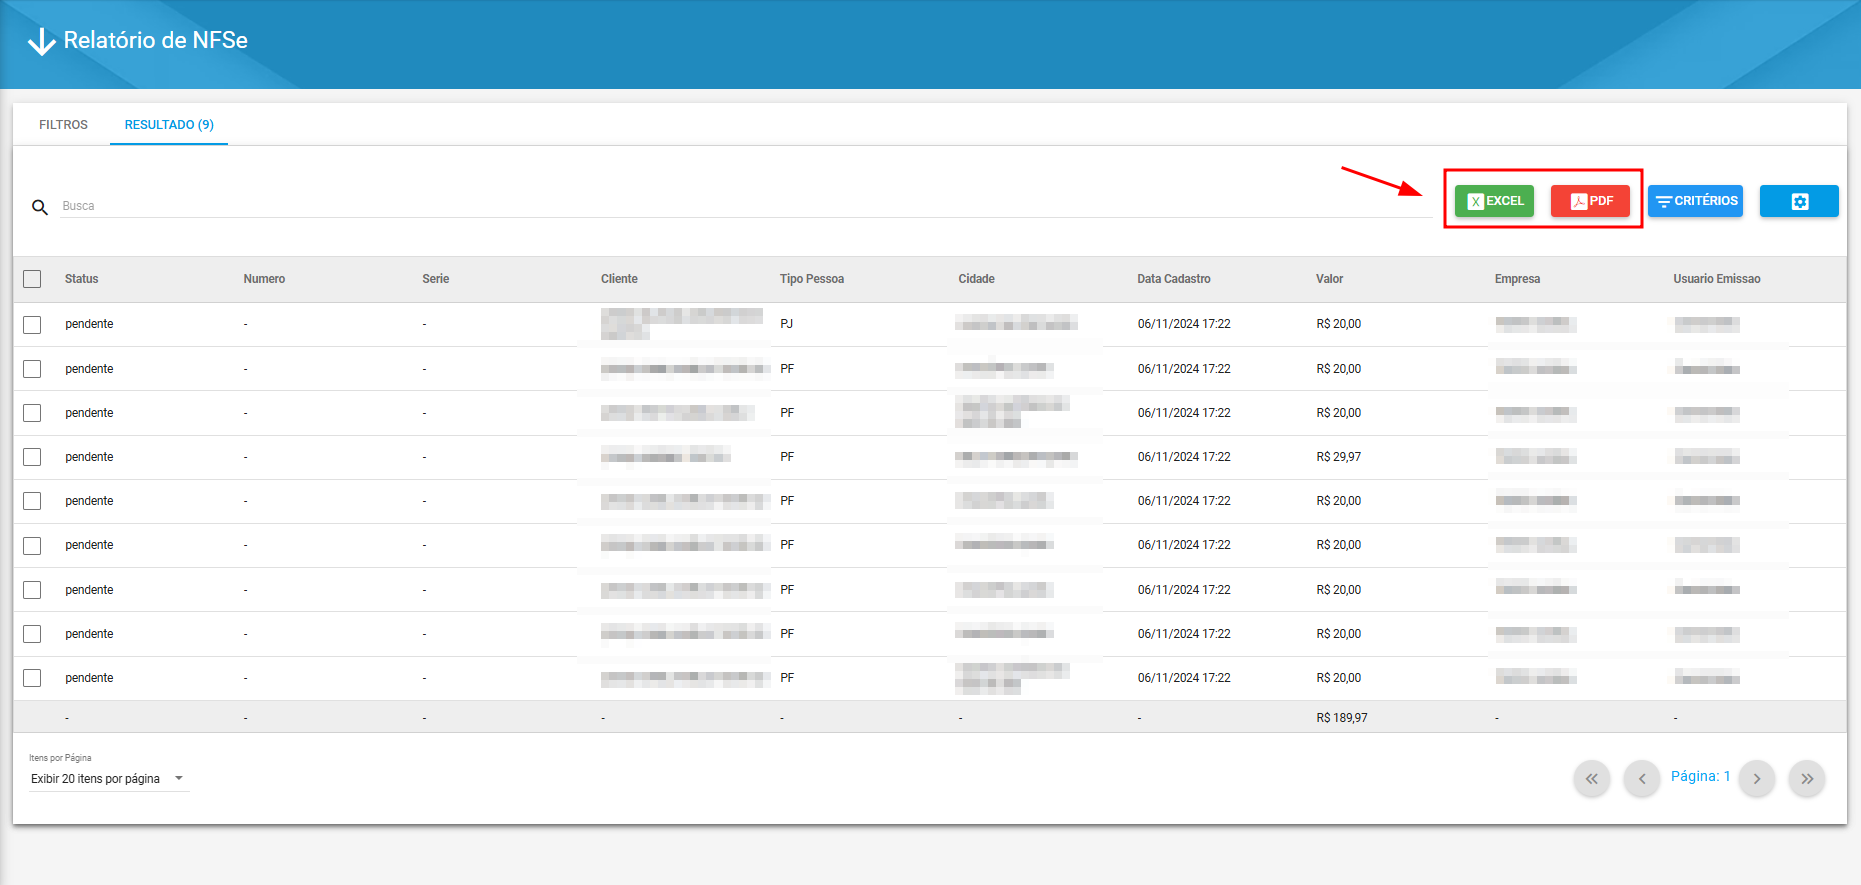Click the Página: 1 indicator

[1700, 776]
